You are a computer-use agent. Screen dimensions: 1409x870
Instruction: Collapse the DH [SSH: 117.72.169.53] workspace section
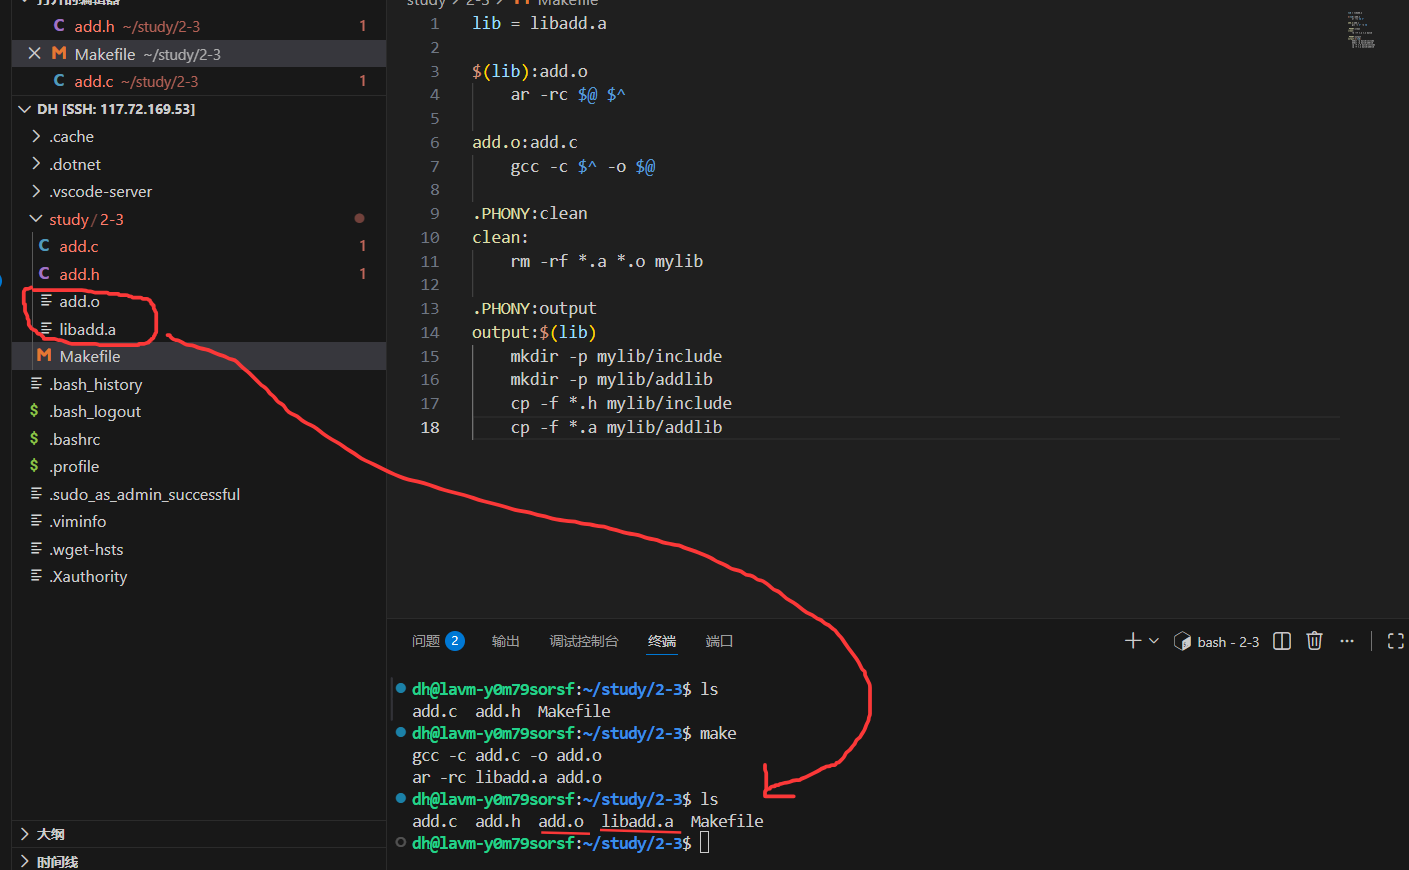coord(199,109)
